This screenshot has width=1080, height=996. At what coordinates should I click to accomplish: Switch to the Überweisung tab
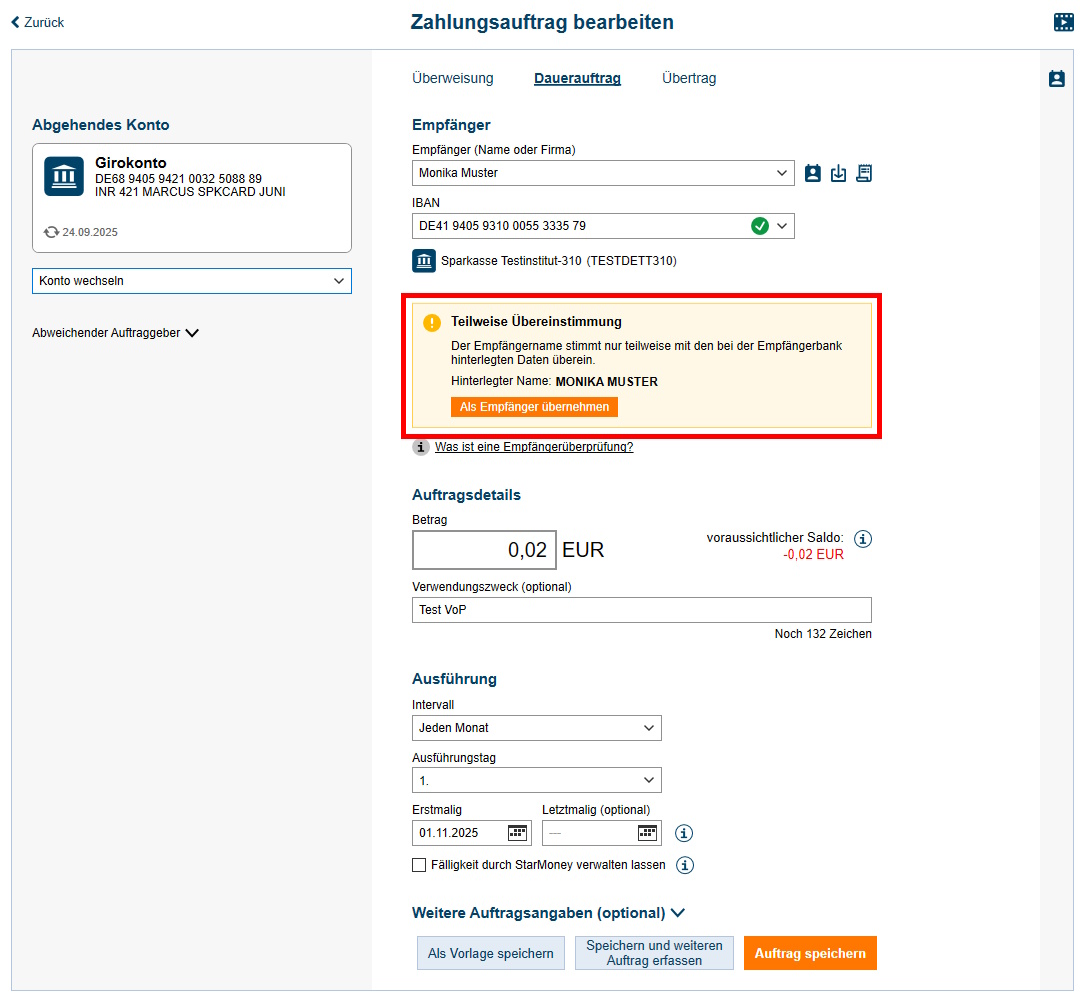pos(453,78)
